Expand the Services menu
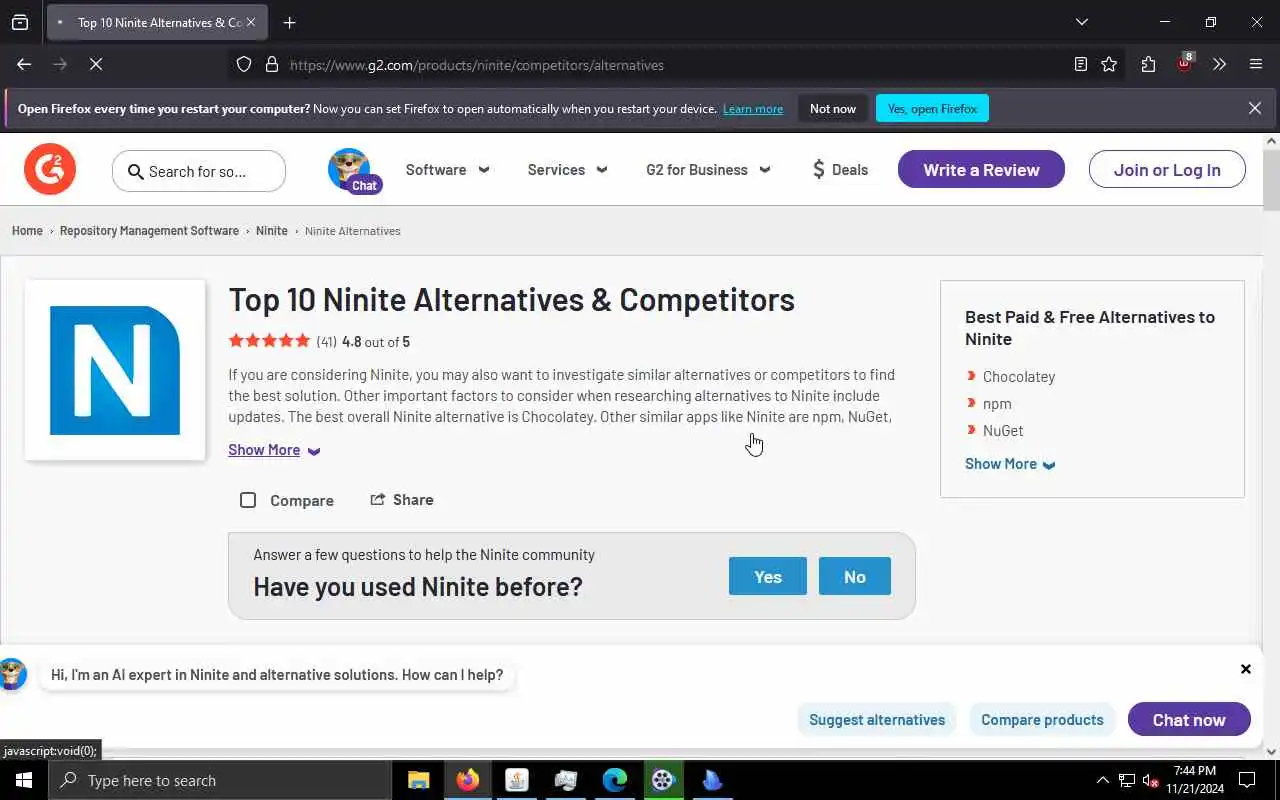The image size is (1280, 800). click(567, 170)
